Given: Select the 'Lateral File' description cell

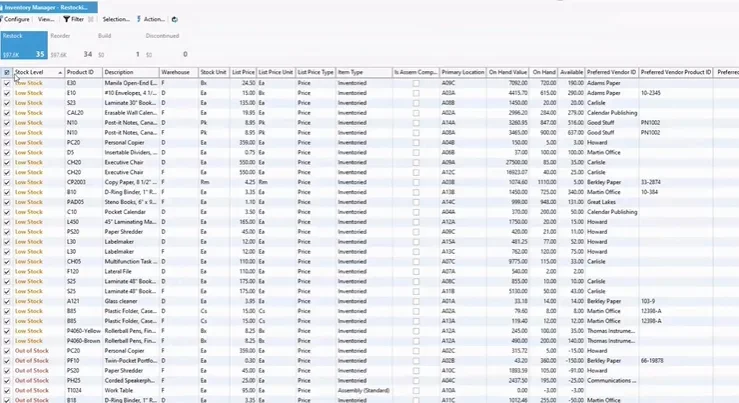Looking at the screenshot, I should [x=131, y=271].
